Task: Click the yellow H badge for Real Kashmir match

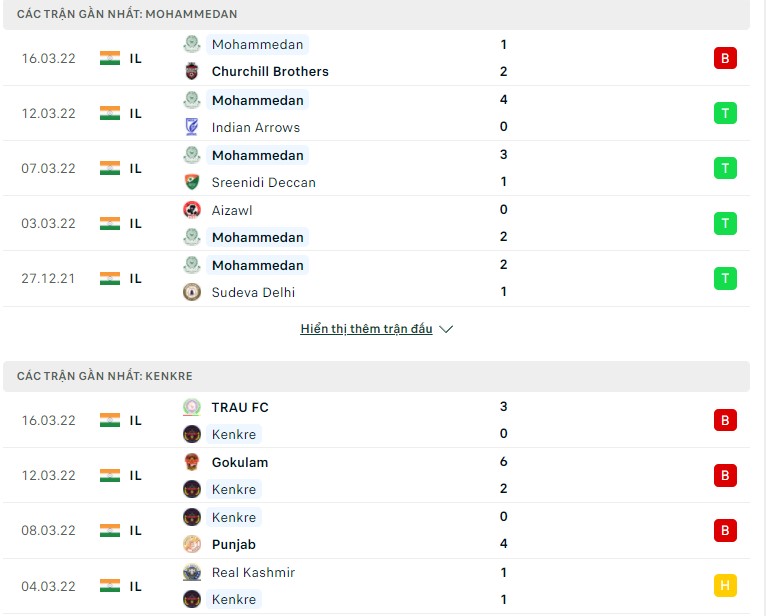Action: coord(725,586)
